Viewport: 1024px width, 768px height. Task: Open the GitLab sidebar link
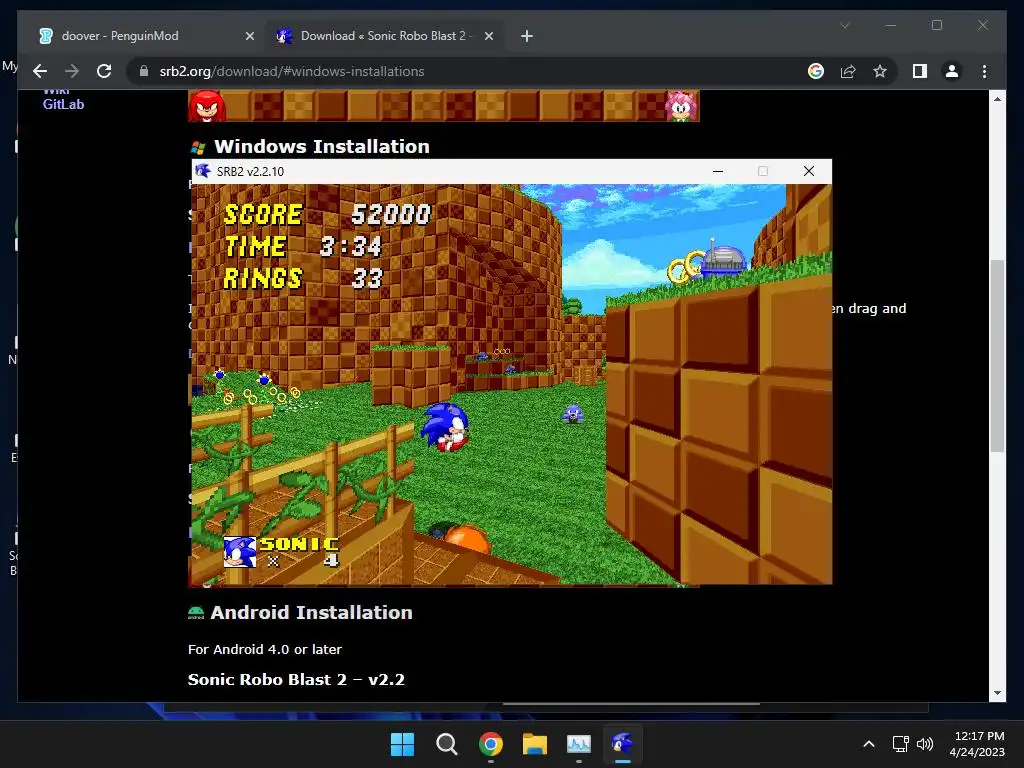[x=63, y=104]
